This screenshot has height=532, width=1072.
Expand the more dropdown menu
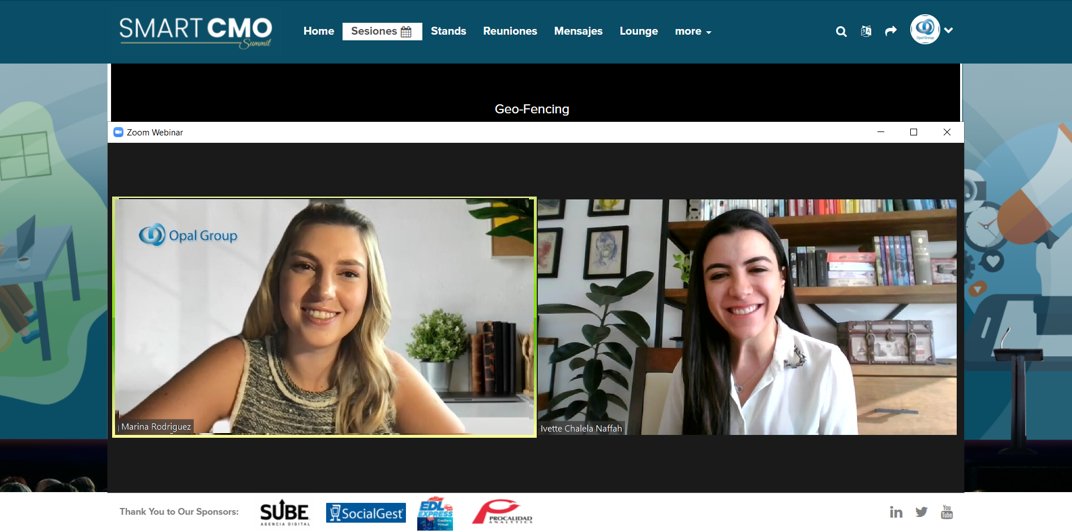pos(693,31)
